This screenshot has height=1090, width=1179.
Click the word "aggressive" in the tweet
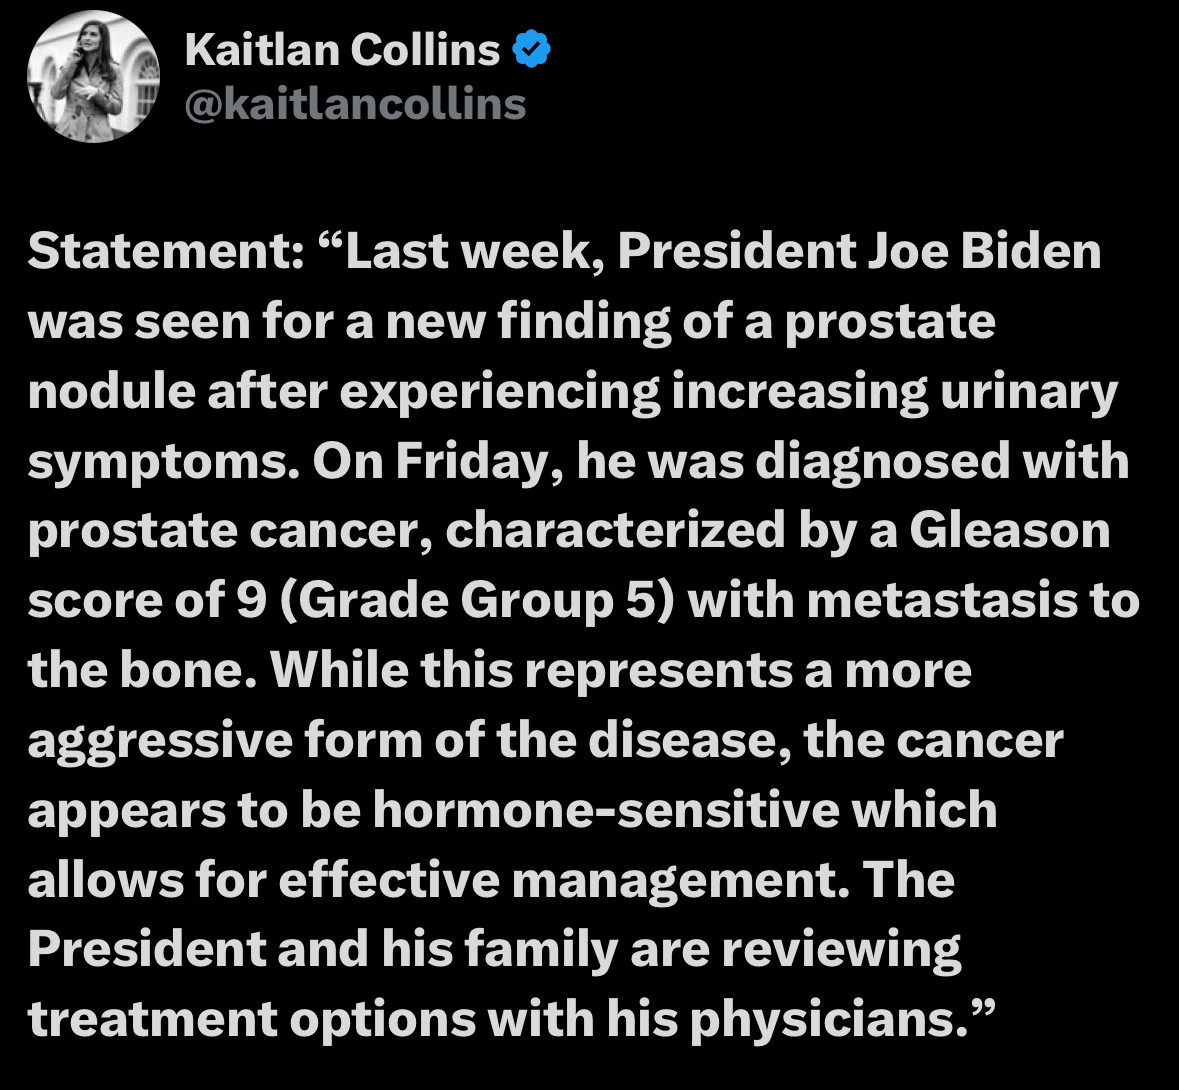pos(160,742)
